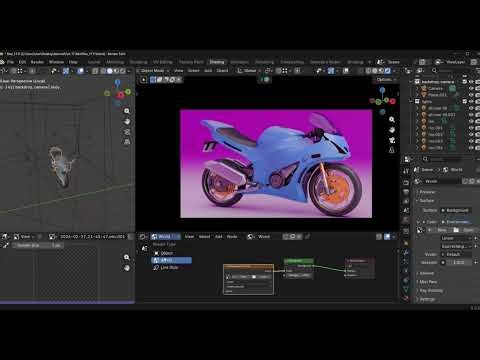Click the ViewLayer selector in the top bar
The width and height of the screenshot is (480, 360).
tap(455, 62)
